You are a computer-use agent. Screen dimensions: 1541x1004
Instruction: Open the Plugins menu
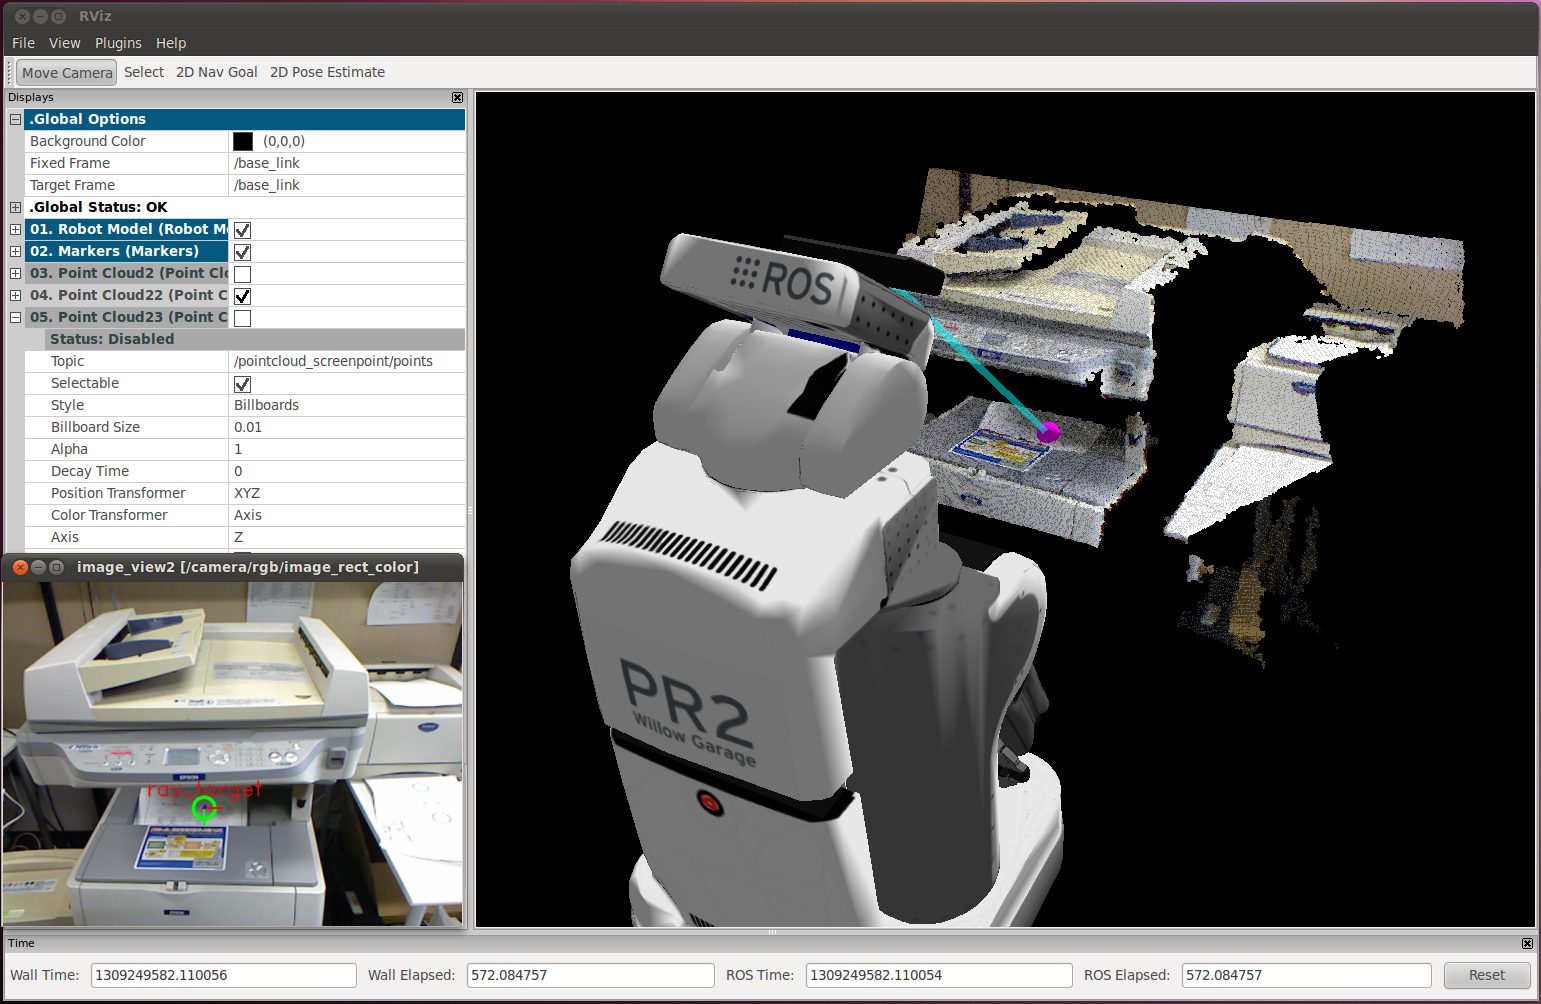118,43
